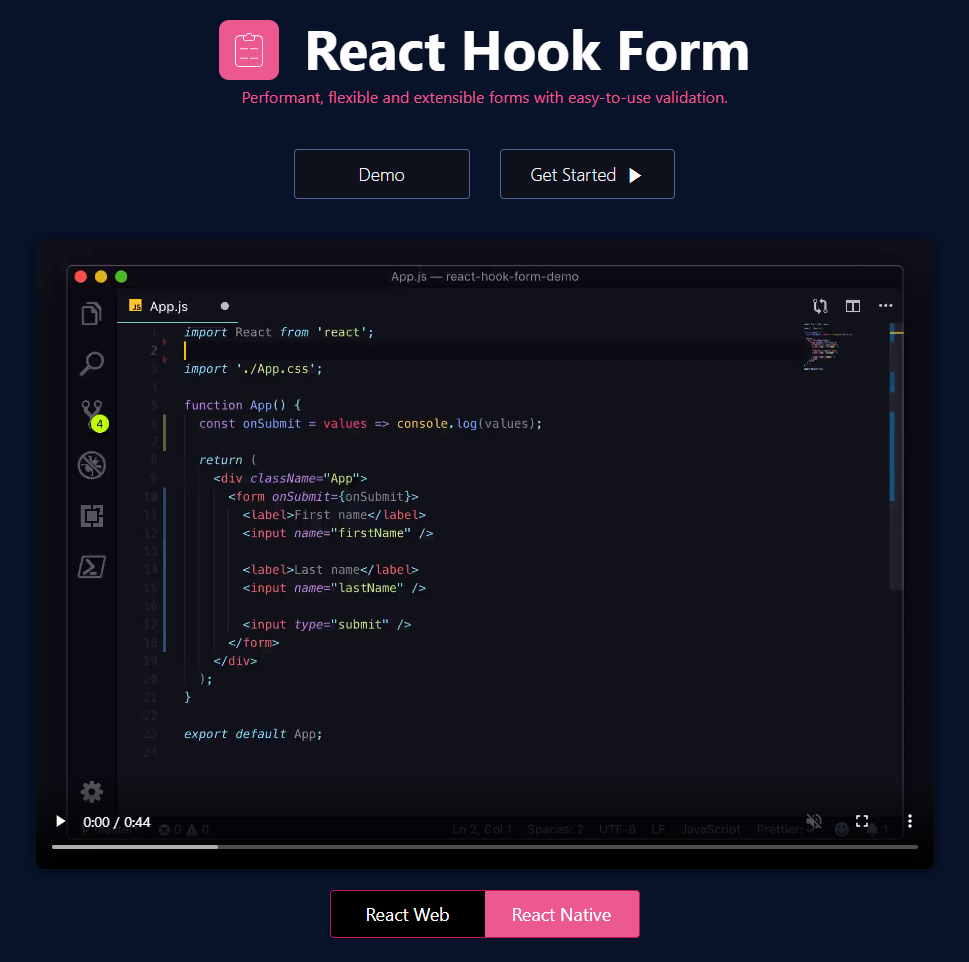Click the closing '</form>' tag line
969x962 pixels.
(x=253, y=643)
